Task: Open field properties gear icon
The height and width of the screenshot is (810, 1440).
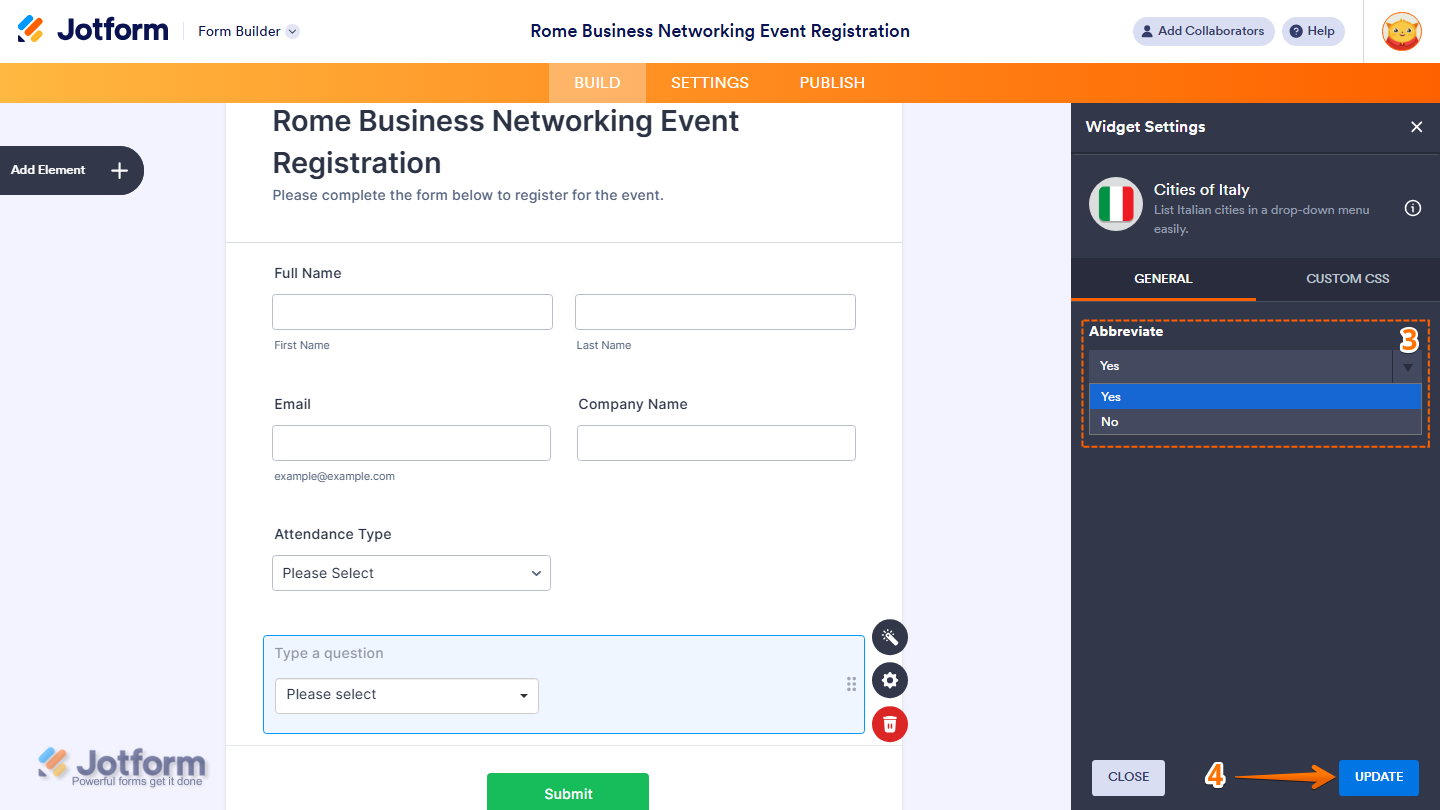Action: [890, 681]
